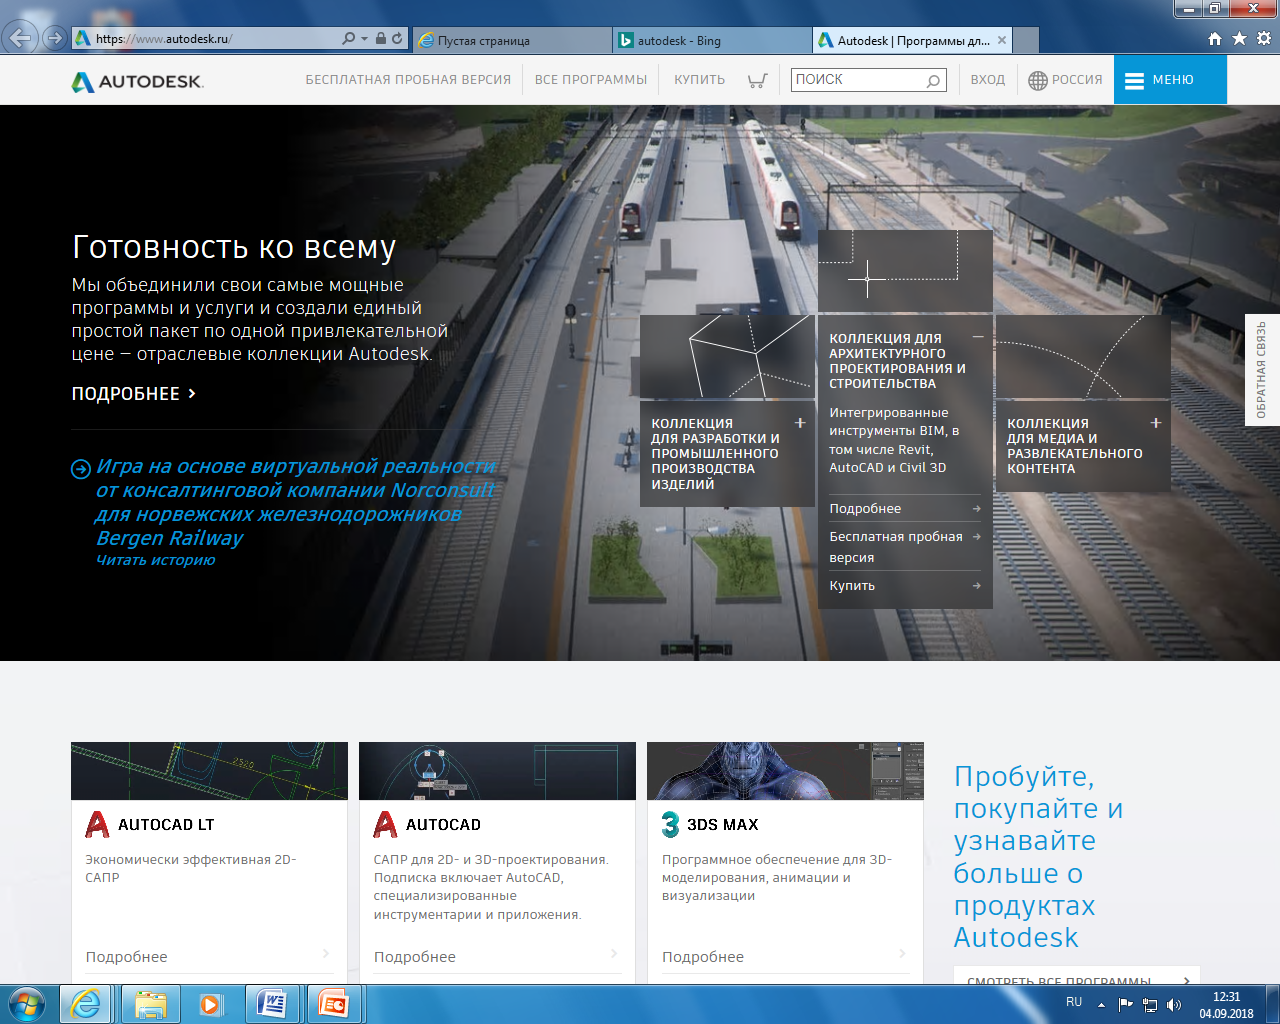Open БЕСПЛАТНАЯ ПРОБНАЯ ВЕРСИЯ menu item
Image resolution: width=1280 pixels, height=1024 pixels.
(408, 80)
